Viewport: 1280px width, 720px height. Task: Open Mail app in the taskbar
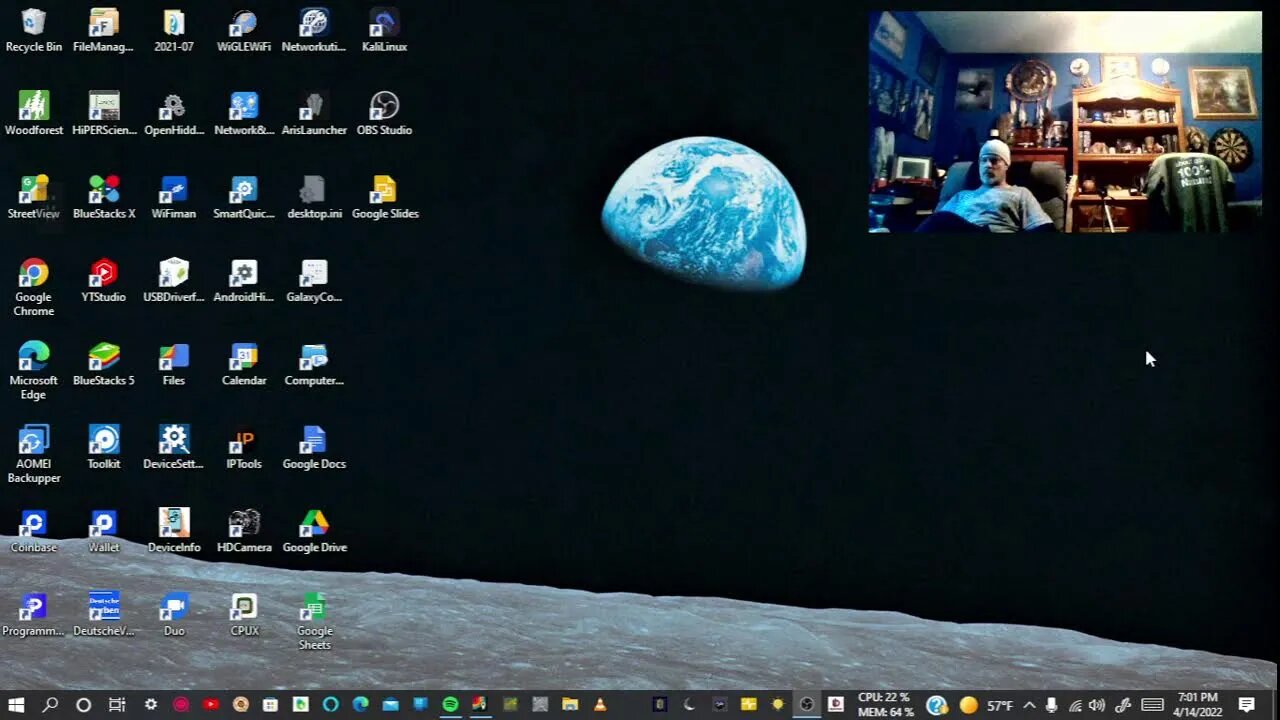point(390,705)
